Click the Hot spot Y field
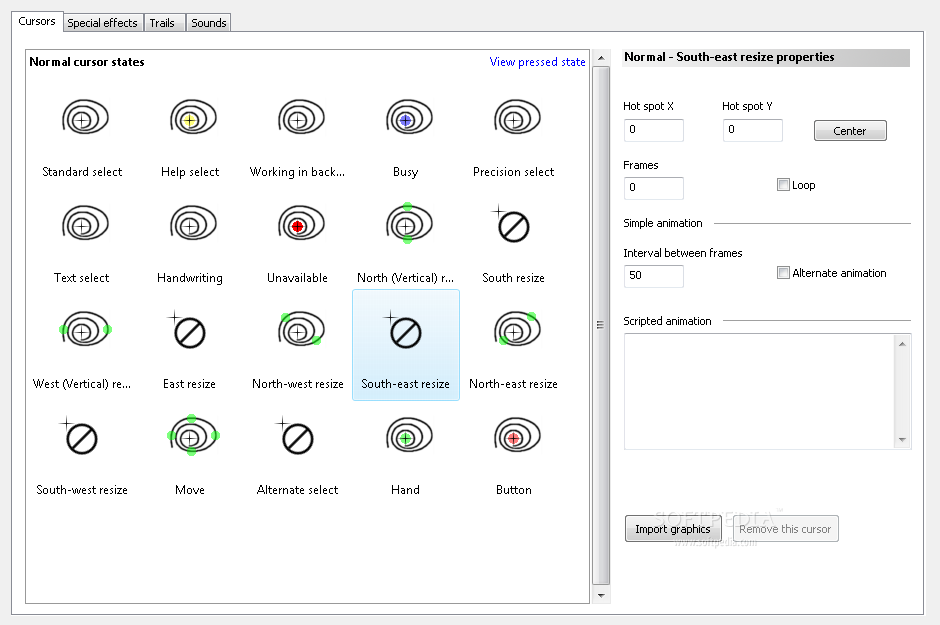This screenshot has width=940, height=625. point(752,130)
